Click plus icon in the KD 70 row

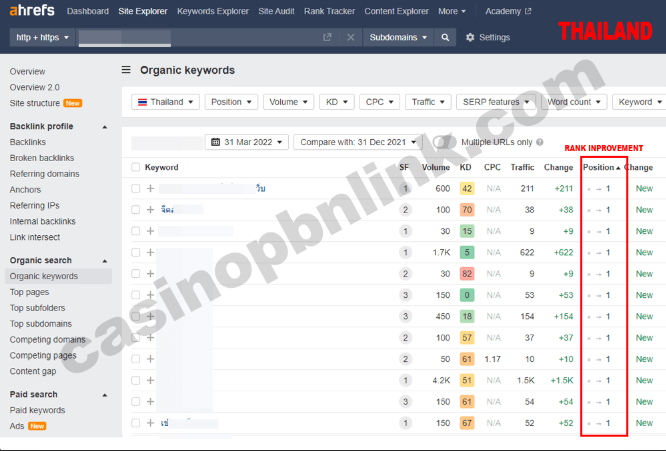tap(150, 210)
